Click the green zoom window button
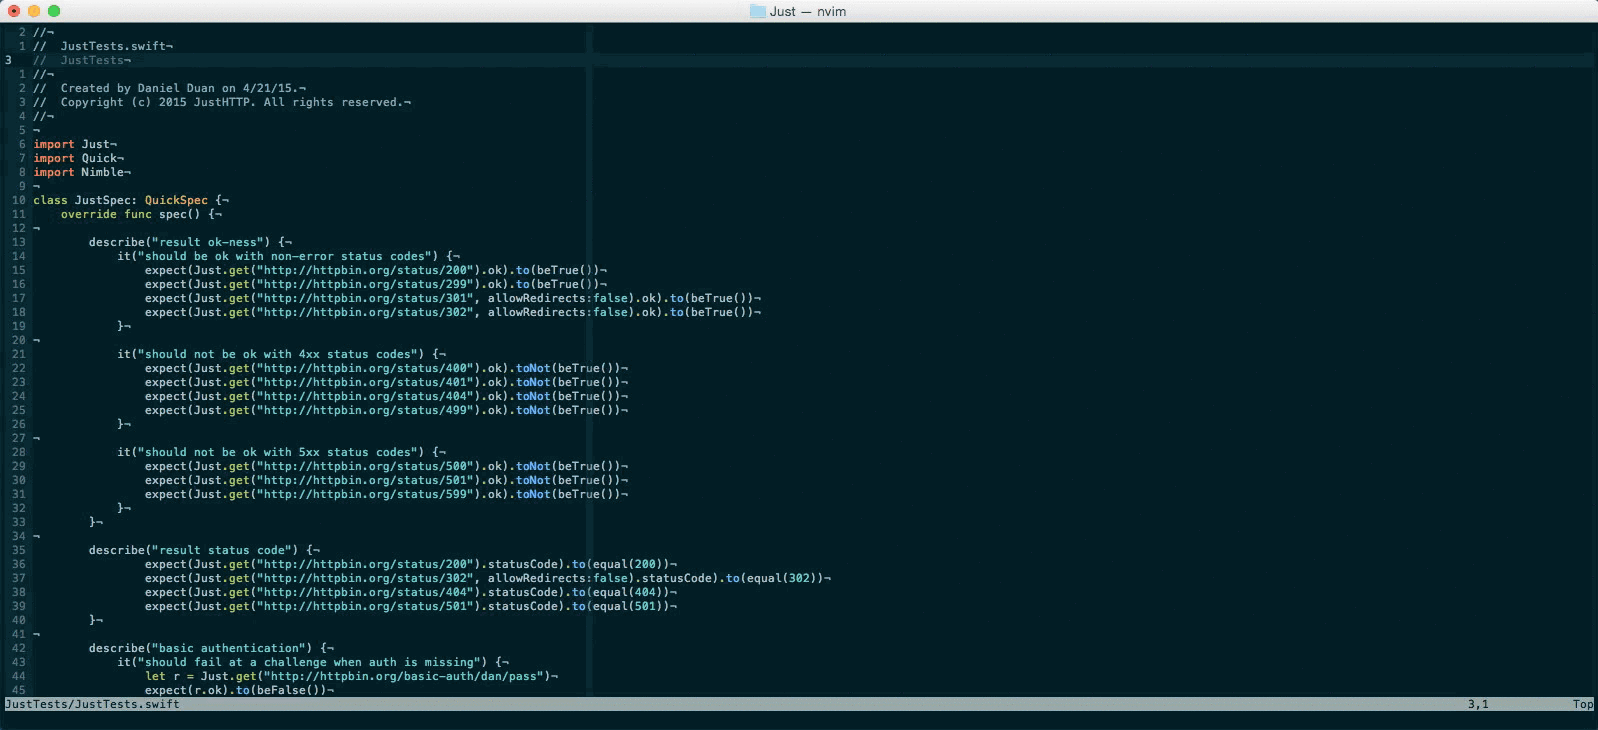Image resolution: width=1598 pixels, height=730 pixels. coord(54,11)
